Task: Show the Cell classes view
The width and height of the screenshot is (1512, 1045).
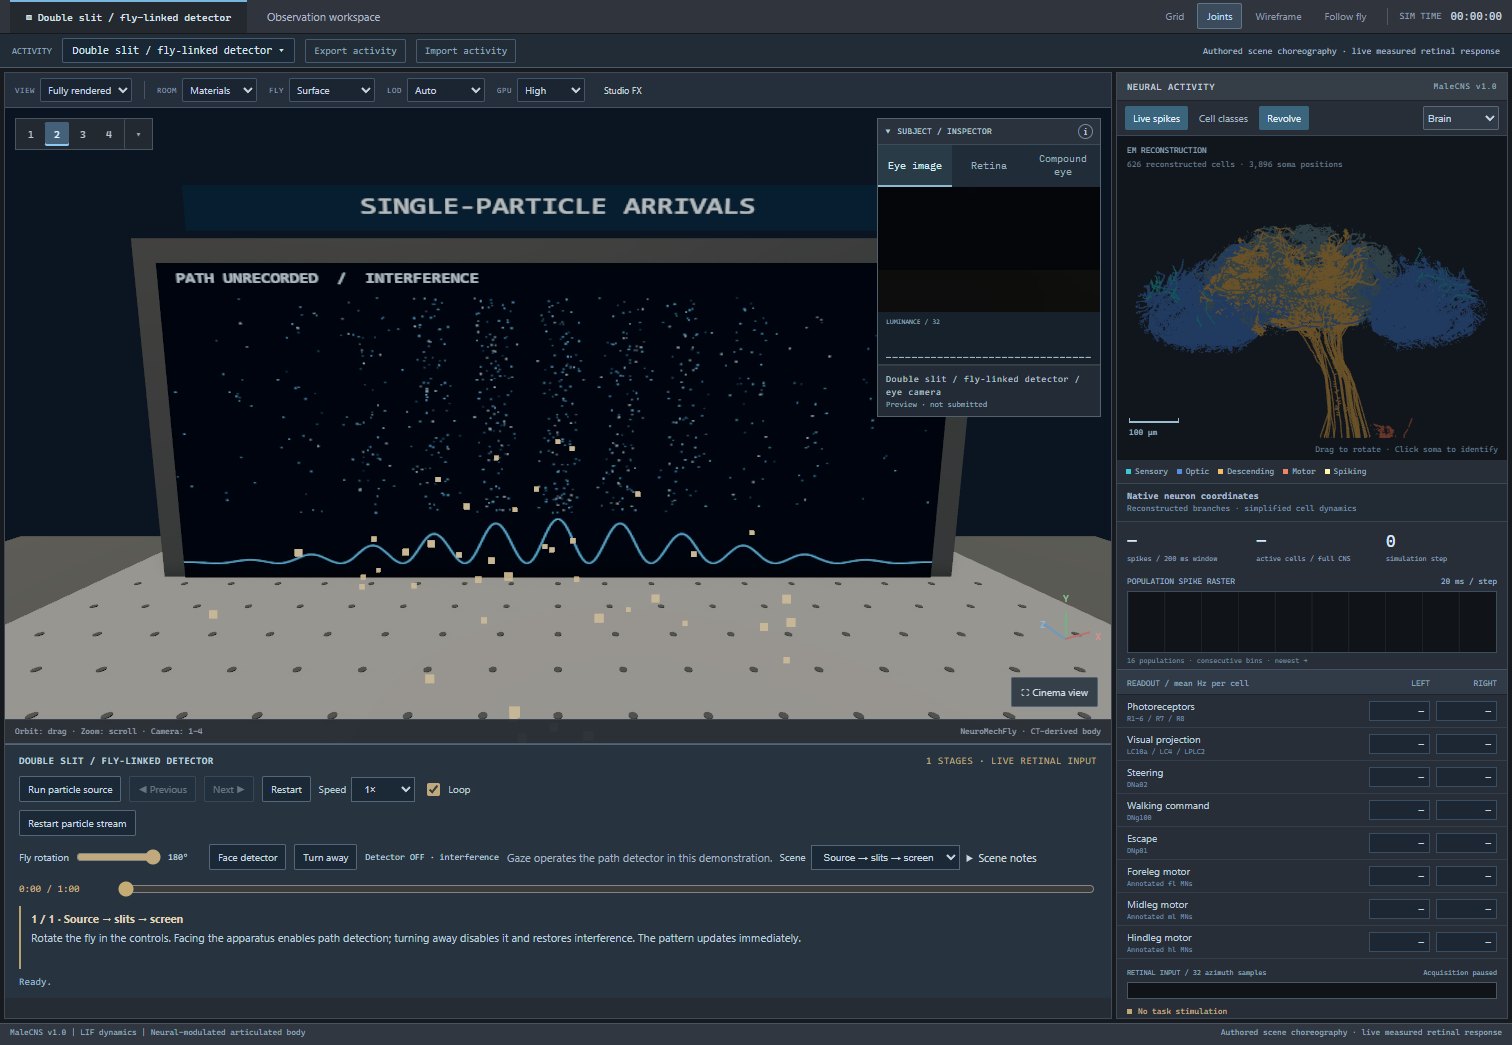Action: coord(1223,118)
